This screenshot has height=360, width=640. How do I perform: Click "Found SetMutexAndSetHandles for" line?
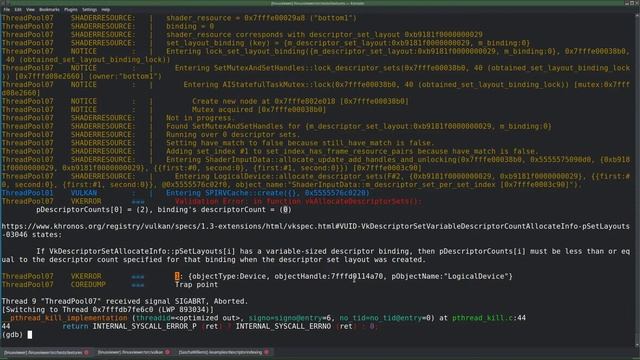point(358,127)
